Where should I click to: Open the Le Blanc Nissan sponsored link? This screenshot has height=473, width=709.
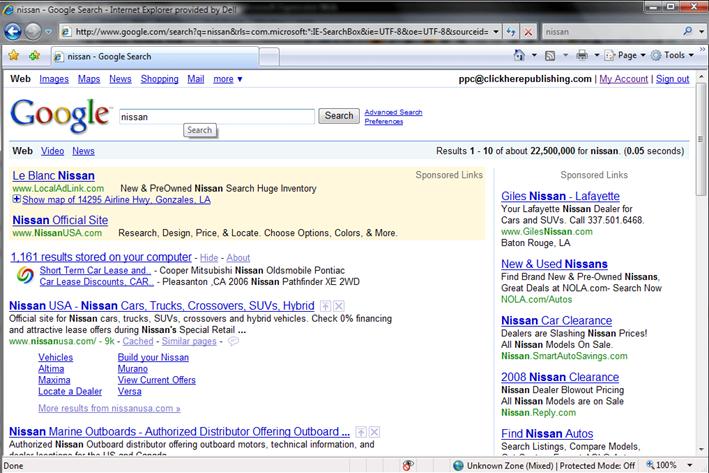pyautogui.click(x=53, y=175)
